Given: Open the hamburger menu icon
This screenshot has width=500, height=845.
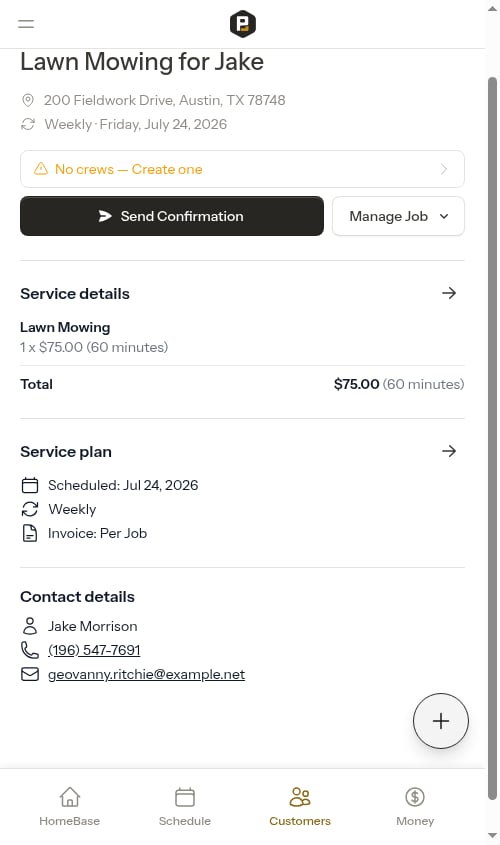Looking at the screenshot, I should 26,24.
